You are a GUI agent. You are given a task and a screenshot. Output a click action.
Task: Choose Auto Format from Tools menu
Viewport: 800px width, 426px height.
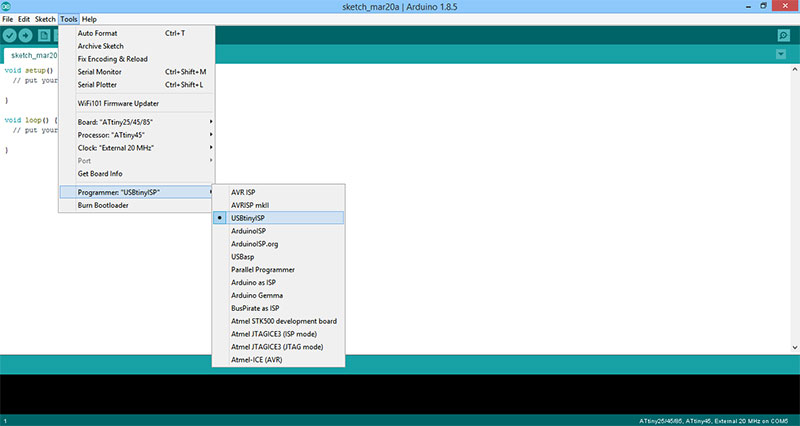(x=137, y=33)
